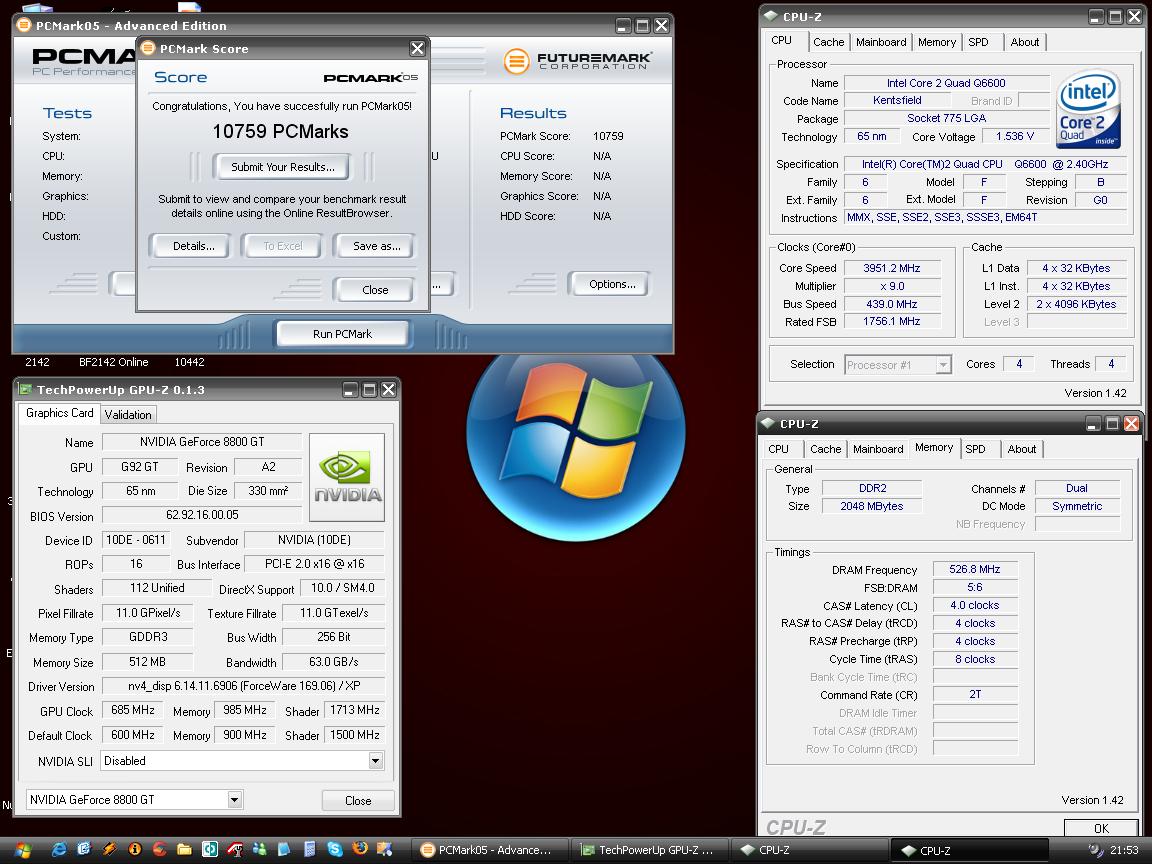Launch Firefox from quick launch

click(360, 849)
